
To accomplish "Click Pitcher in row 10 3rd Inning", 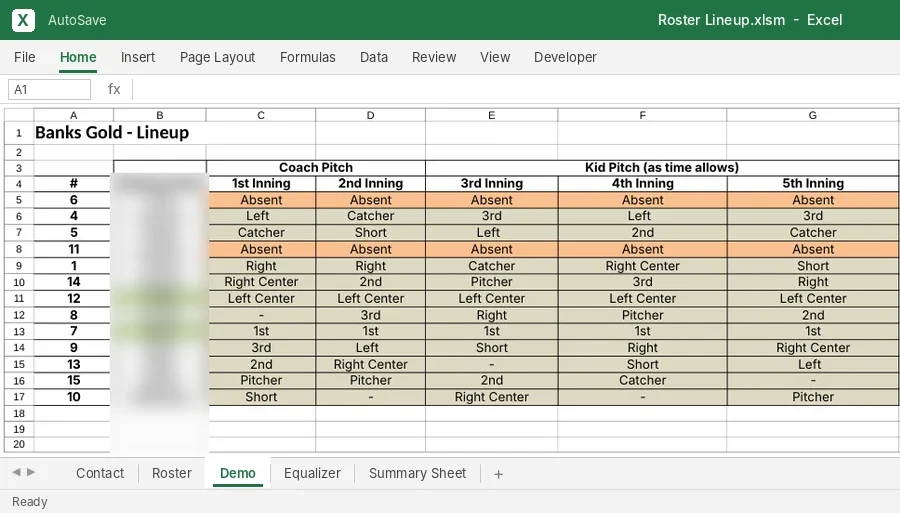I will click(492, 282).
